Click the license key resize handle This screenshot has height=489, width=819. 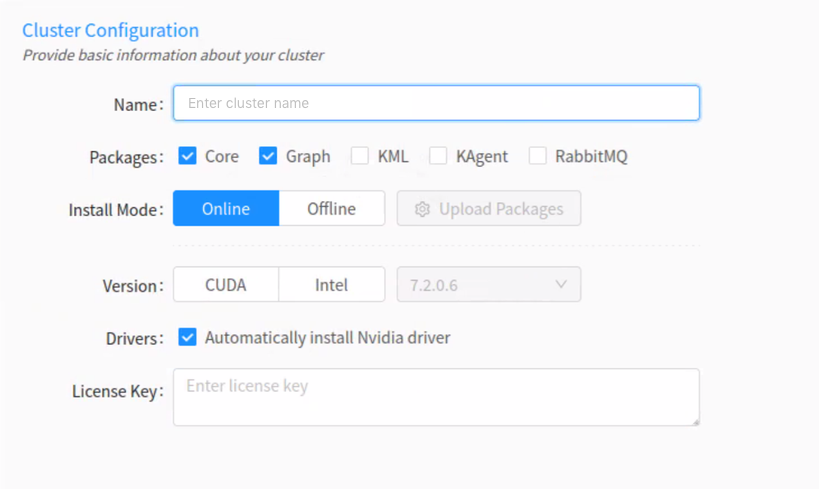point(695,422)
